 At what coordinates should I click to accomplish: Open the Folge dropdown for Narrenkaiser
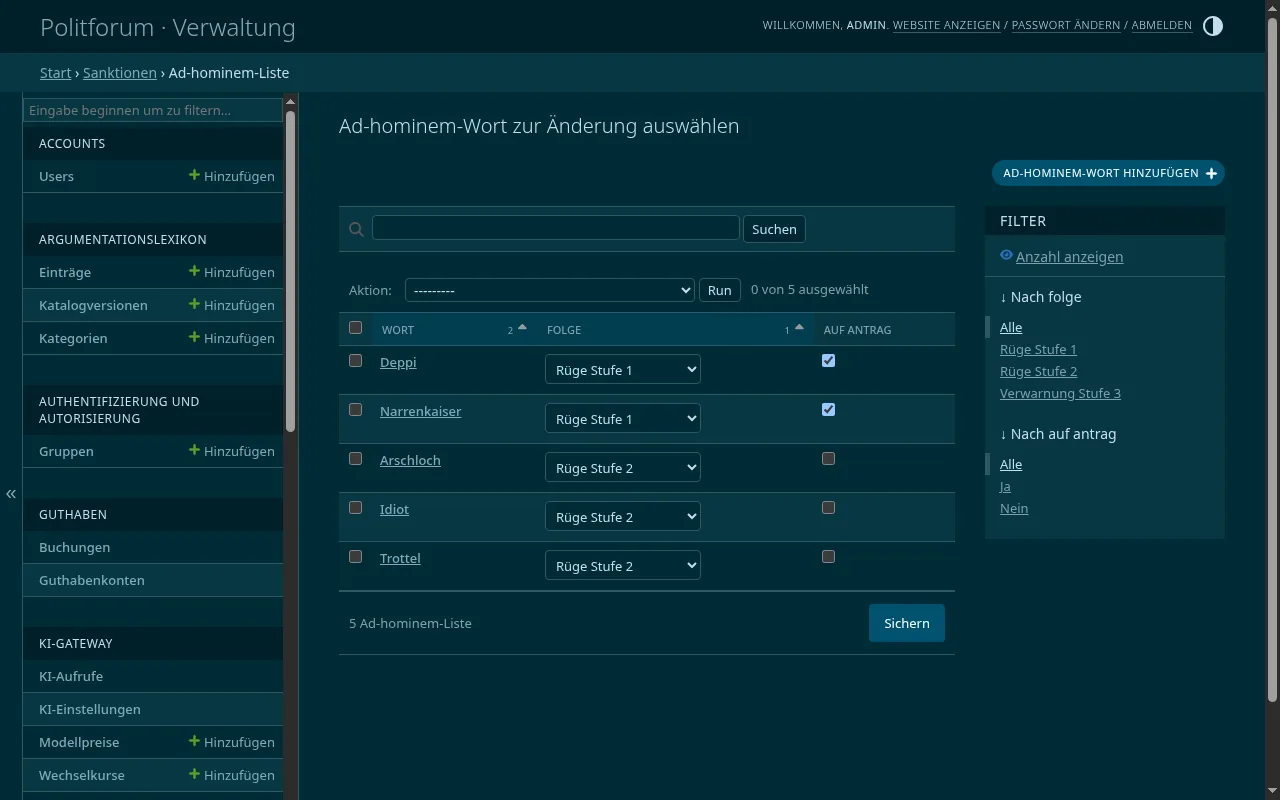click(623, 419)
